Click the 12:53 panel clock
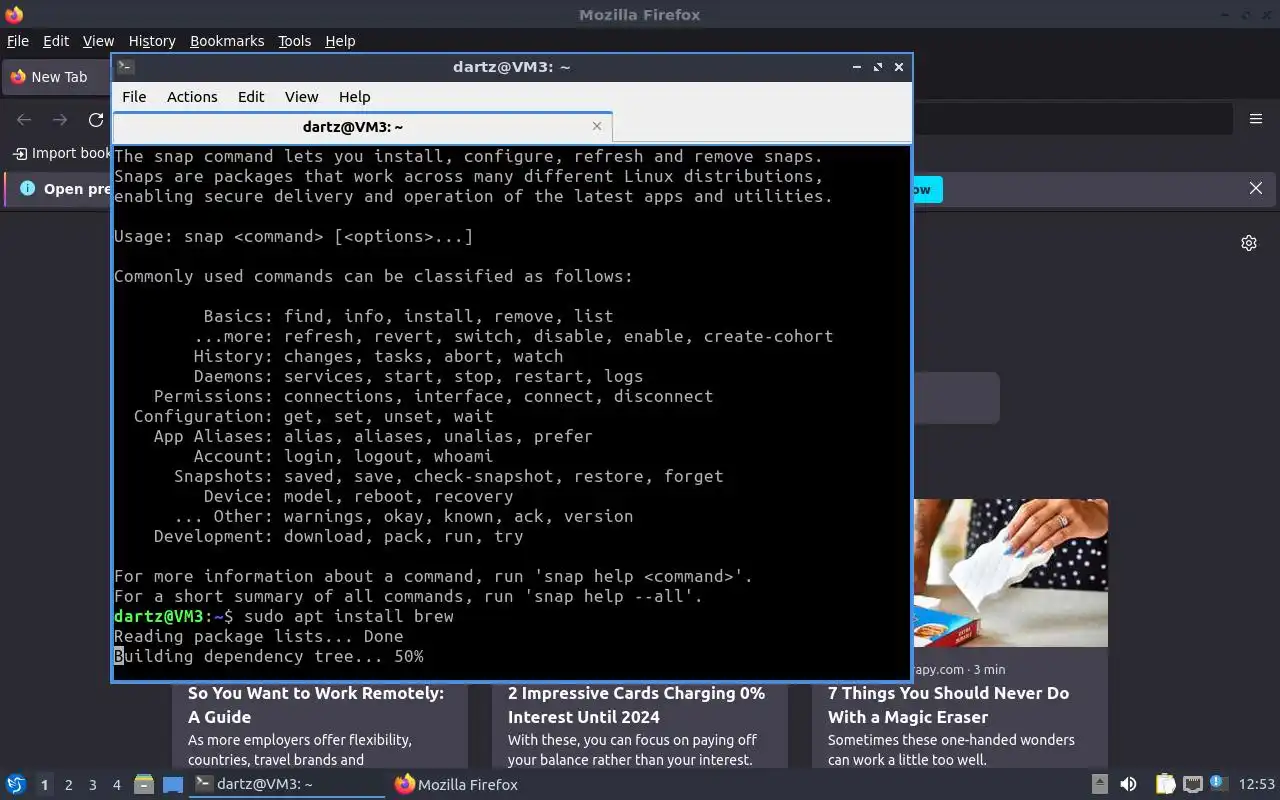 click(x=1257, y=785)
